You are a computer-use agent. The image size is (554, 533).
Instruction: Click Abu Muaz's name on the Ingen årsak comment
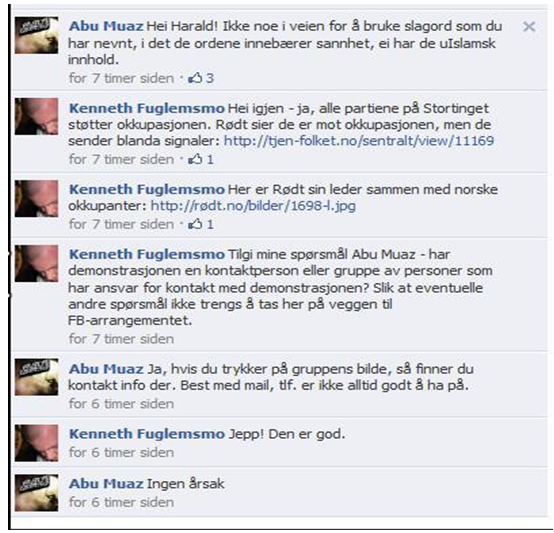[x=106, y=484]
